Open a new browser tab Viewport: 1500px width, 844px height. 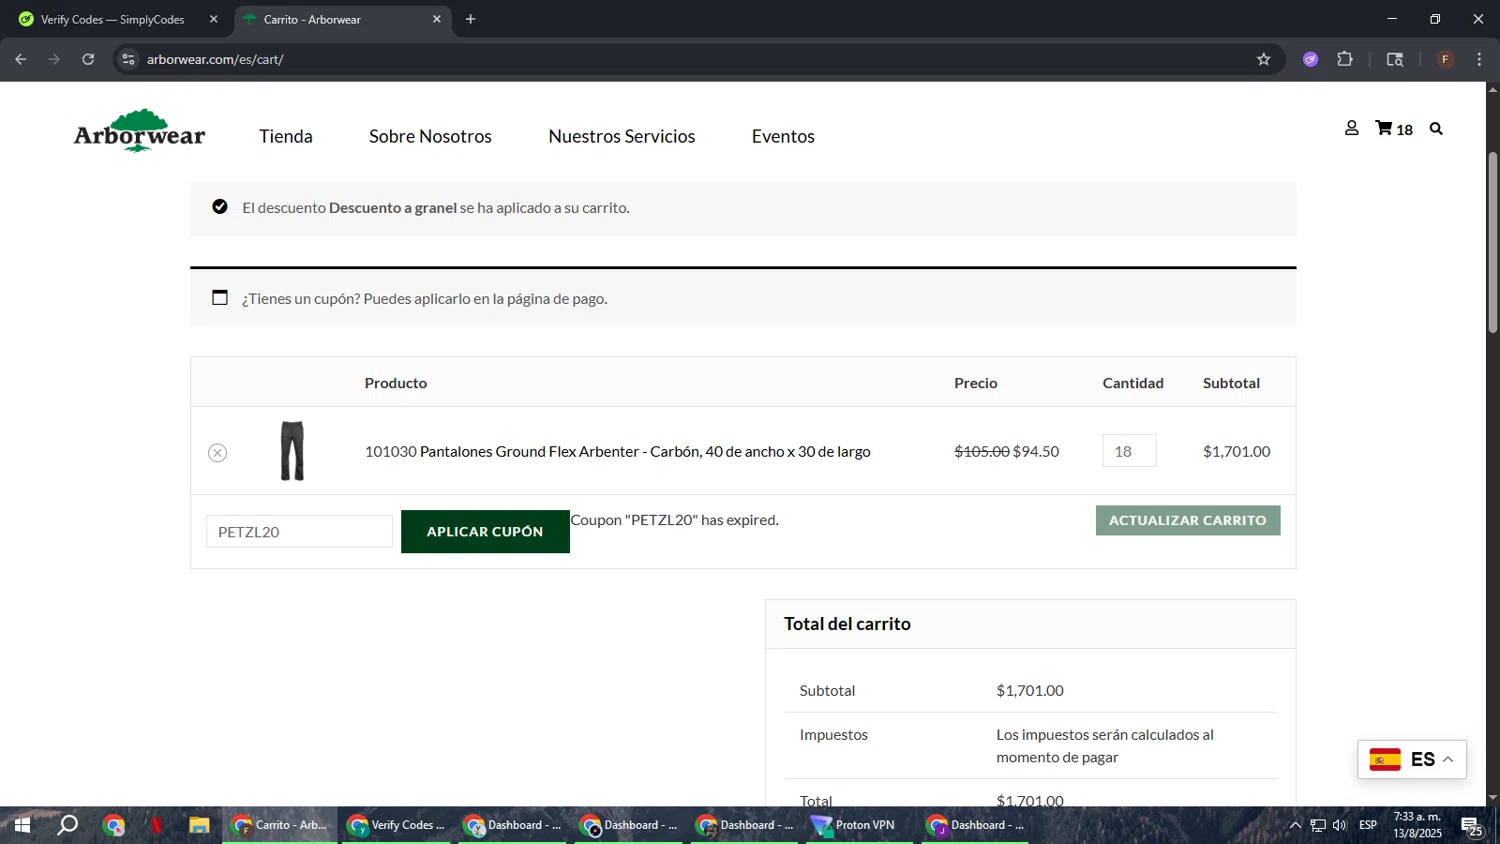tap(470, 19)
